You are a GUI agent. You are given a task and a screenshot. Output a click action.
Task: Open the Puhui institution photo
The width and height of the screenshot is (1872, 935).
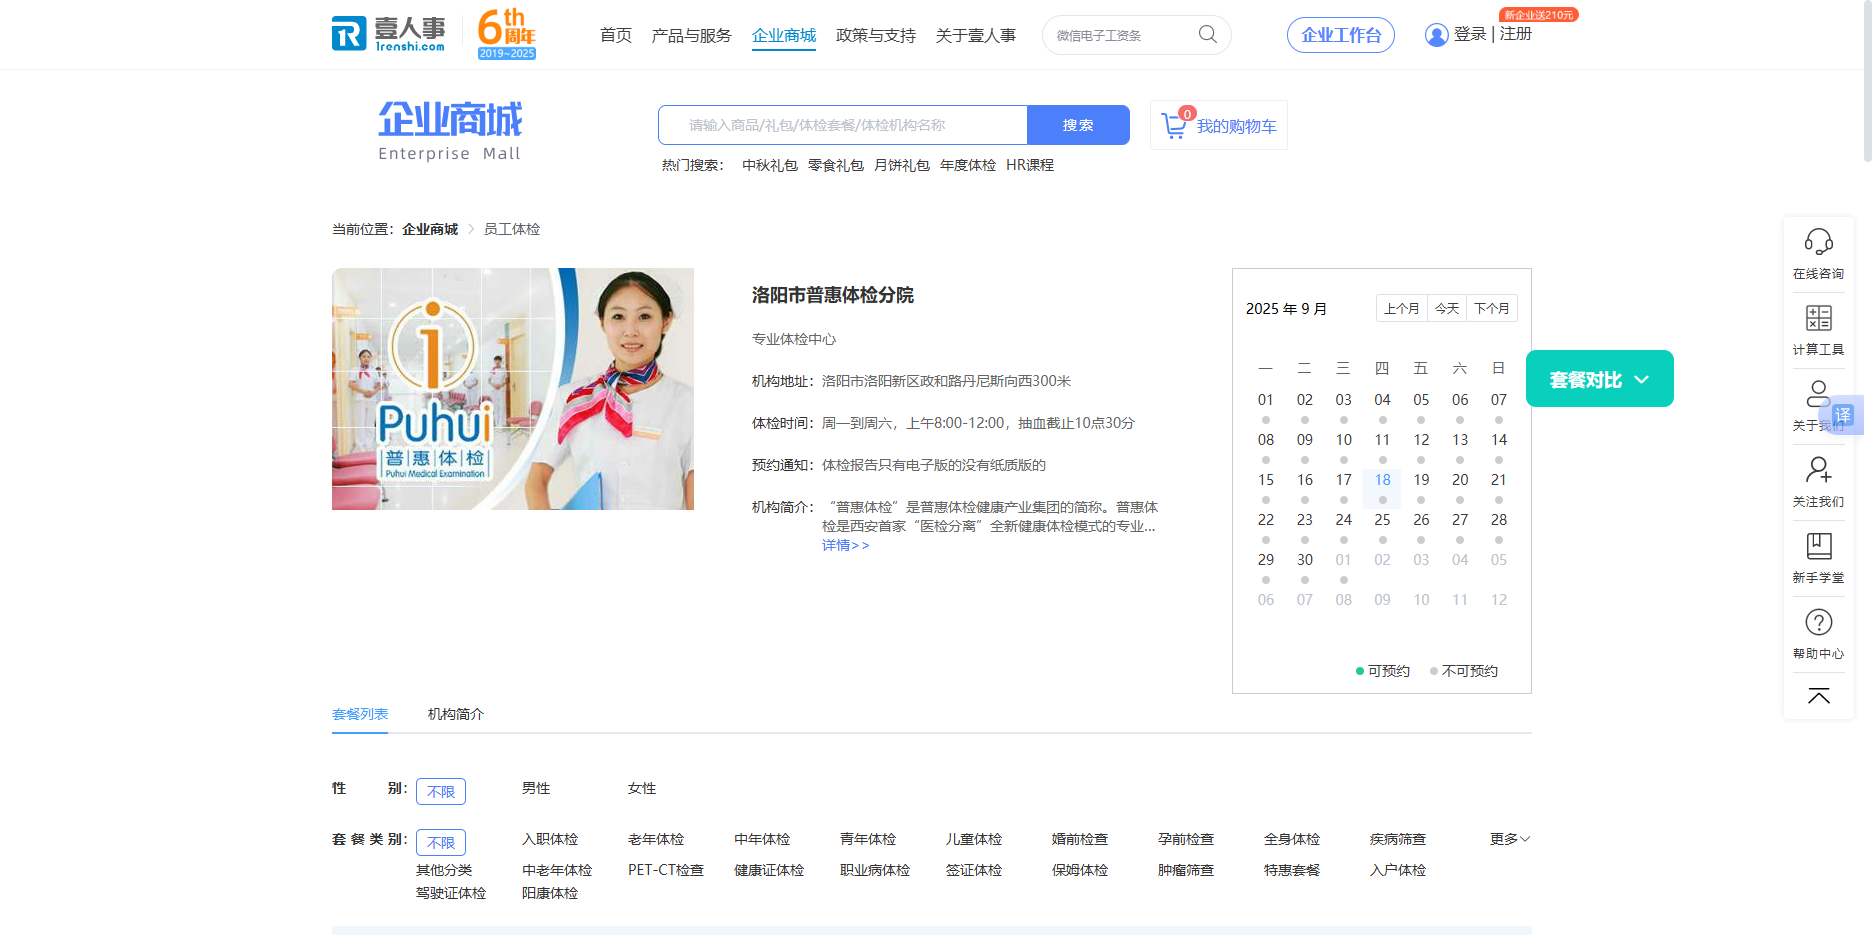click(x=513, y=389)
